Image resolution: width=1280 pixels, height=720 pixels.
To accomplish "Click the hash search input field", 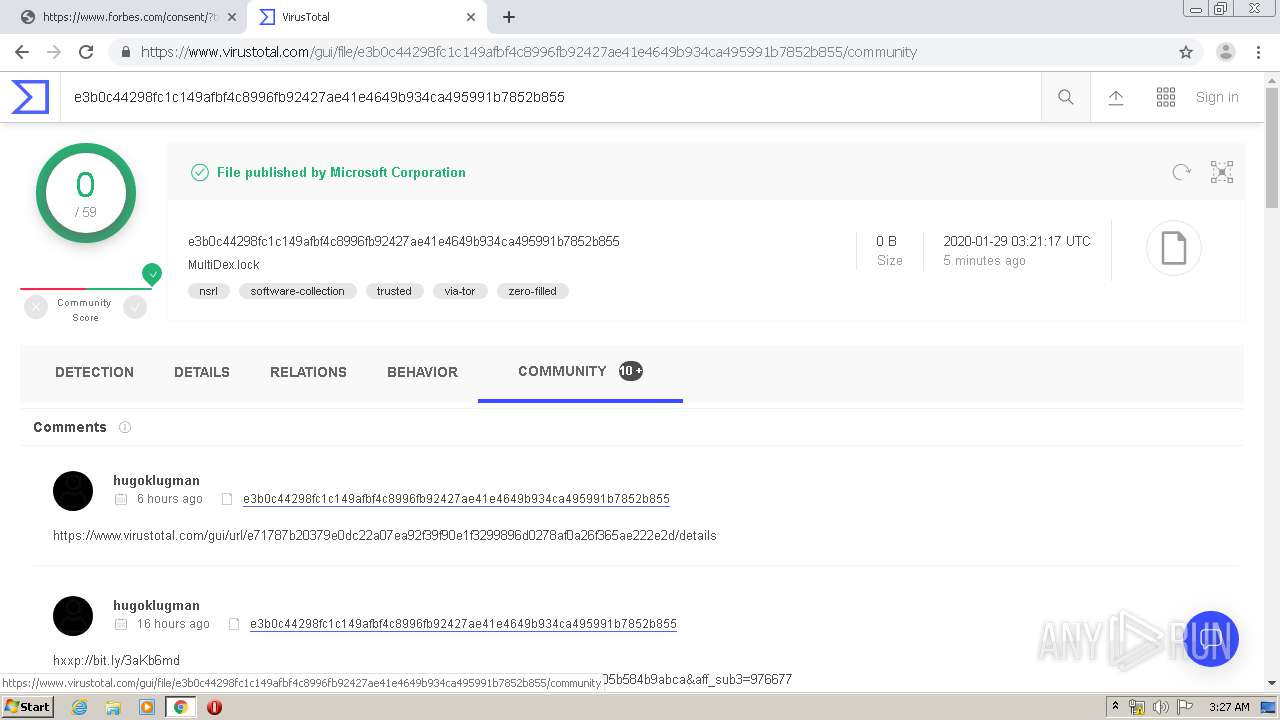I will point(550,97).
